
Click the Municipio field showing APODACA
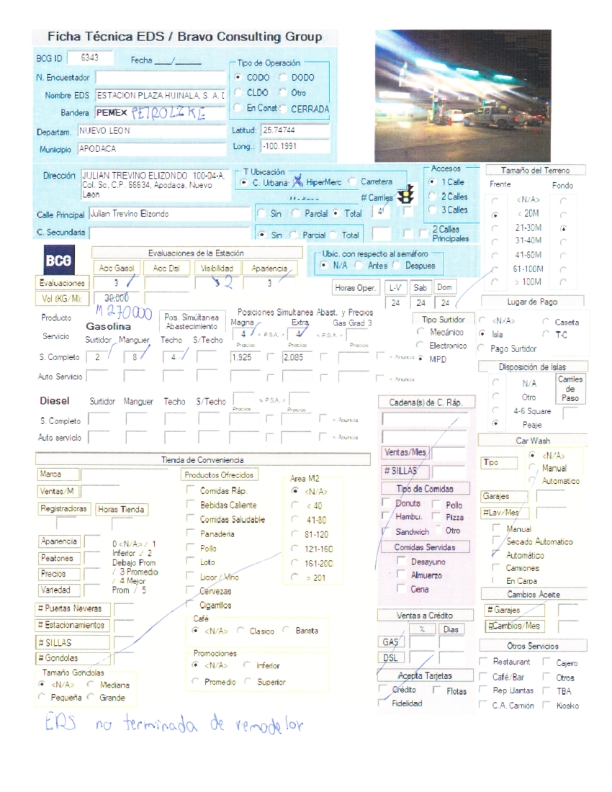[x=151, y=148]
